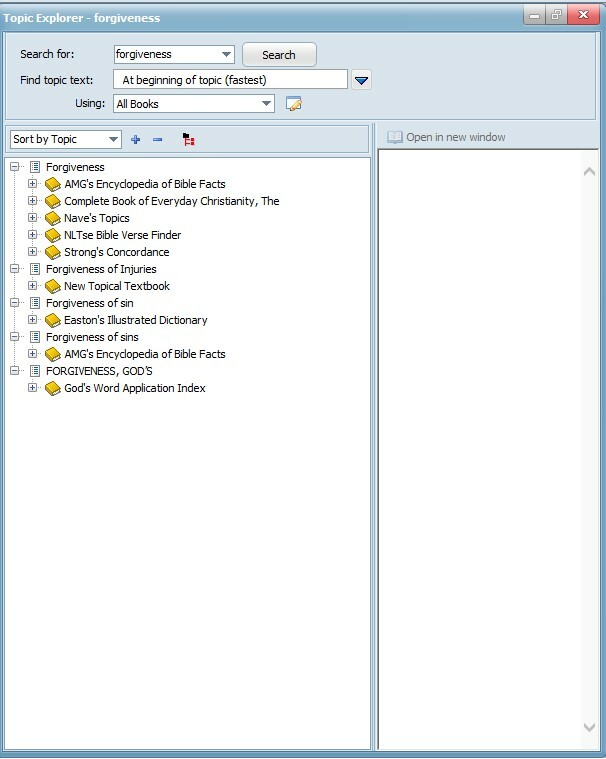Click the blue minus collapse-all icon

click(x=157, y=140)
